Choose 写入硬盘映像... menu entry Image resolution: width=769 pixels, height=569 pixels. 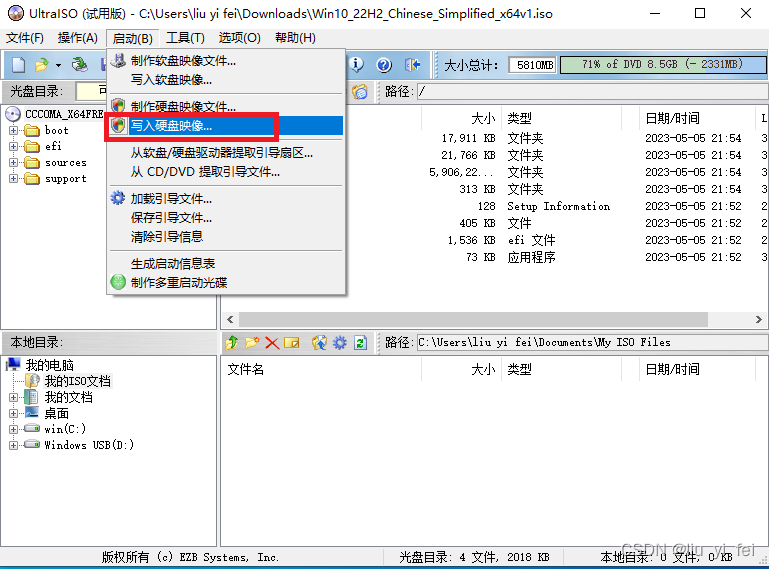pos(226,126)
